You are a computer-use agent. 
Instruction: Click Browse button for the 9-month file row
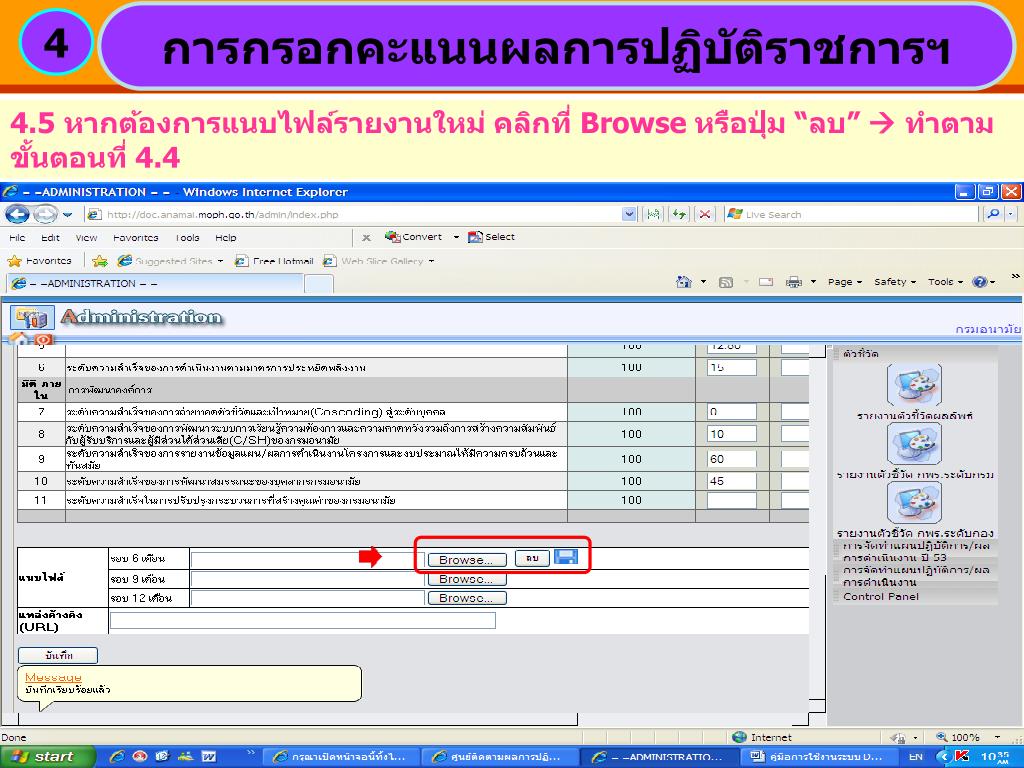[x=466, y=579]
